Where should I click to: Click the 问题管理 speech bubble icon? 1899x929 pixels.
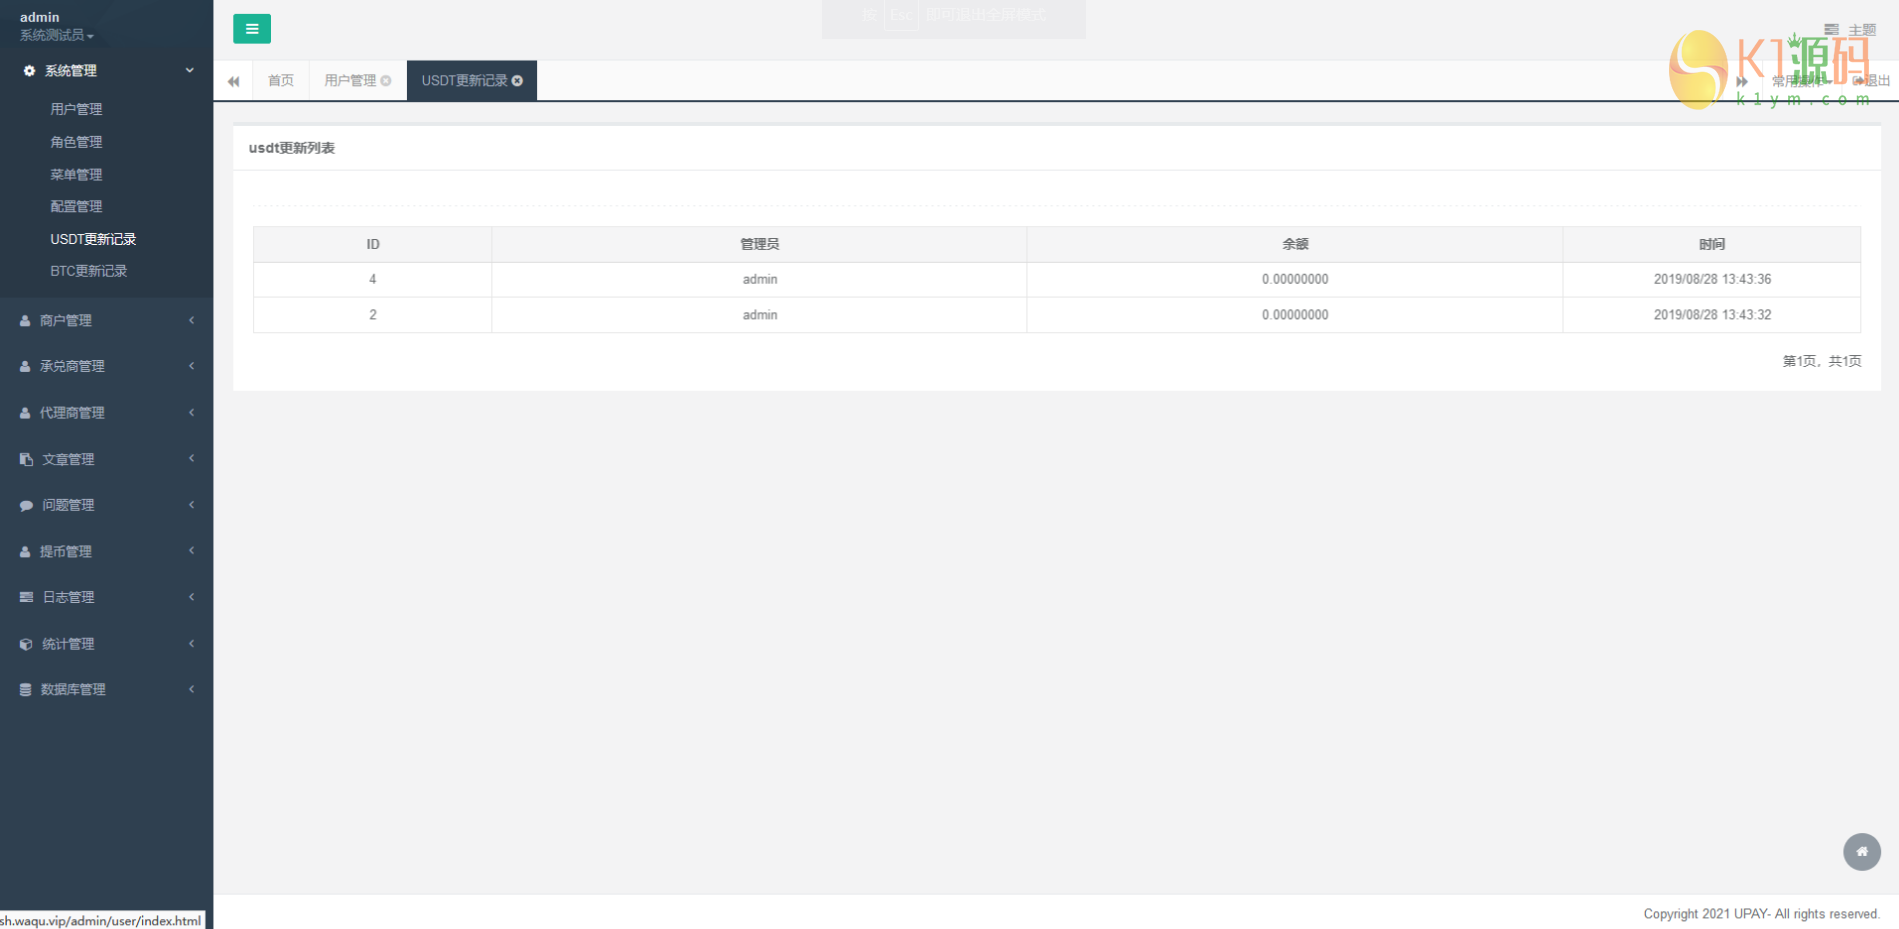pyautogui.click(x=26, y=505)
